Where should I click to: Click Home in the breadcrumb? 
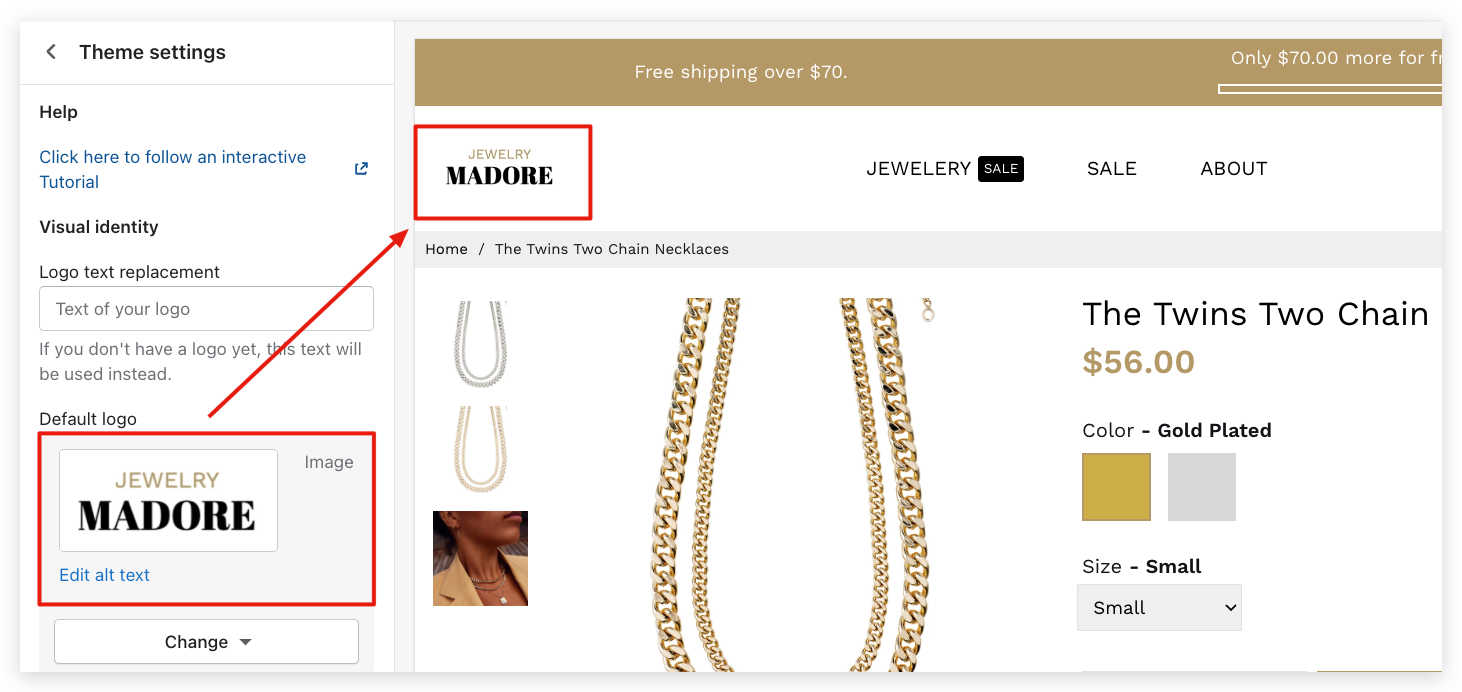coord(446,249)
